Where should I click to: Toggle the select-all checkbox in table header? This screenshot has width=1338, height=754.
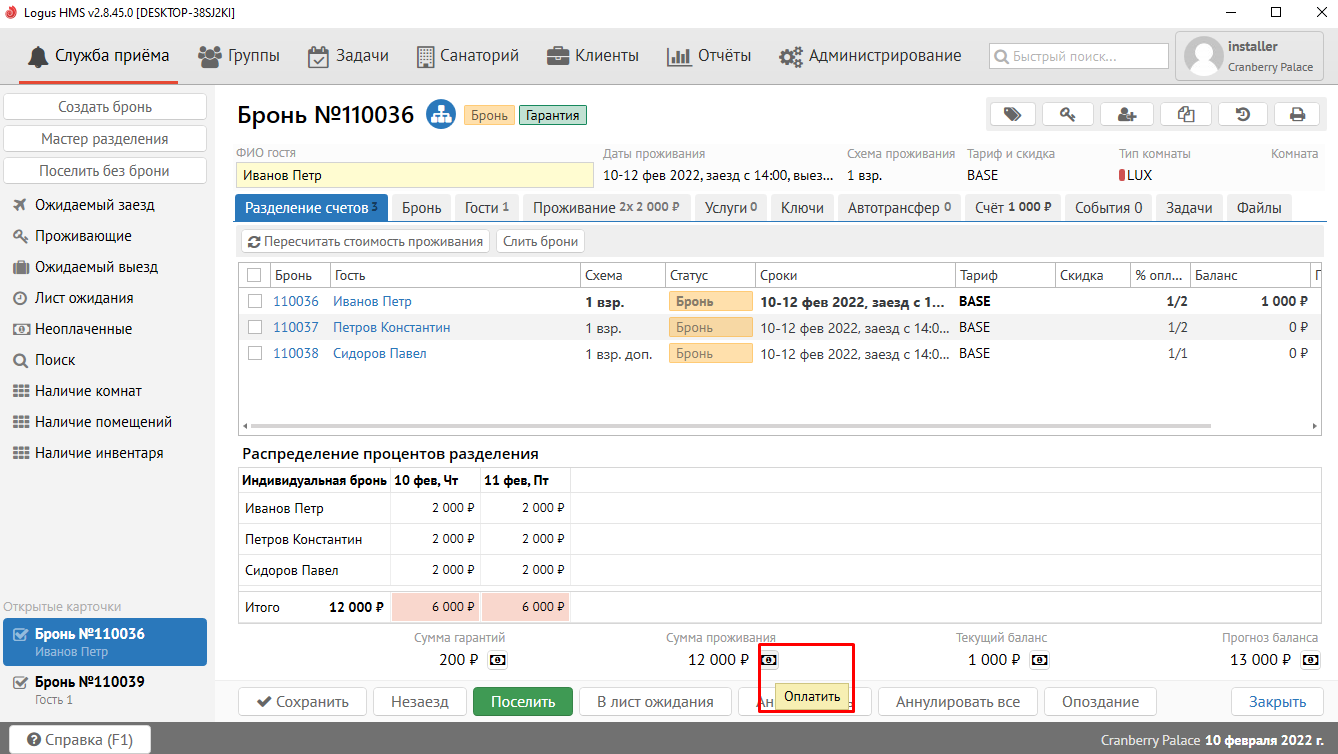coord(255,275)
